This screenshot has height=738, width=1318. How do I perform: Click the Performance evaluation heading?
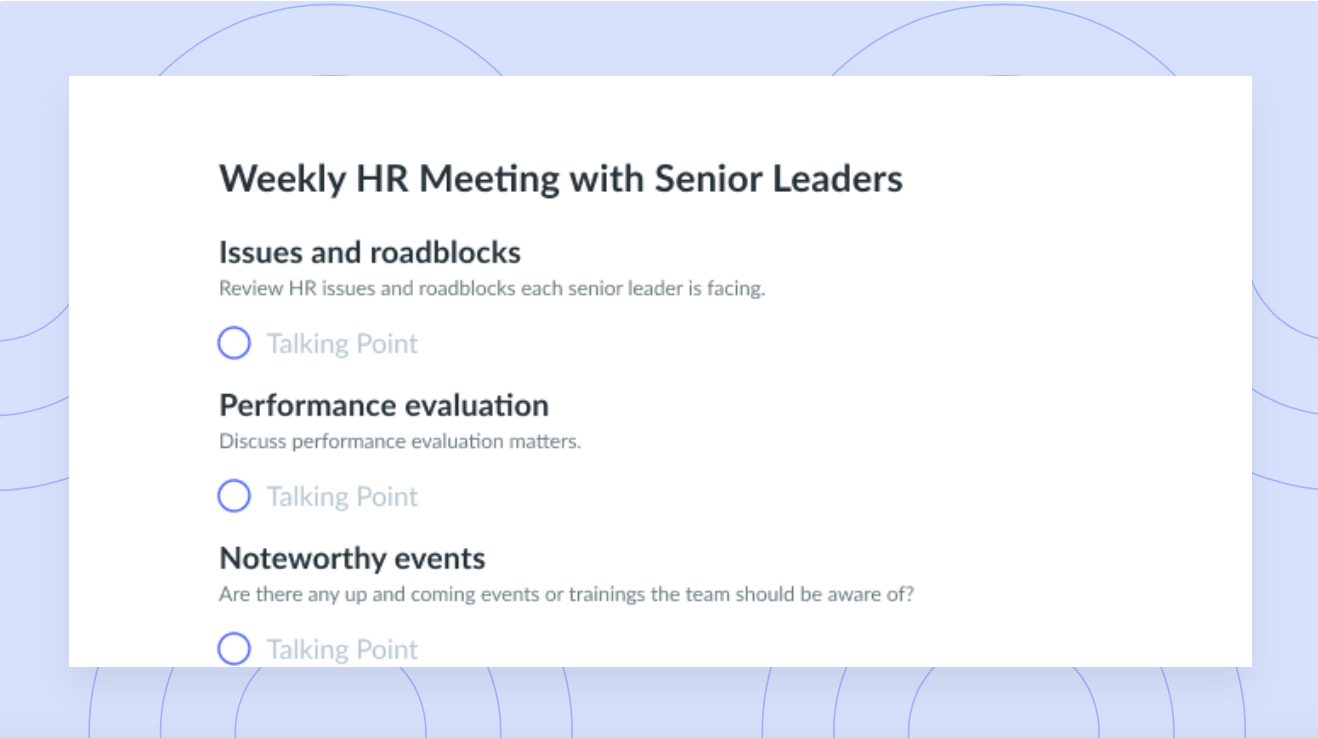click(384, 405)
